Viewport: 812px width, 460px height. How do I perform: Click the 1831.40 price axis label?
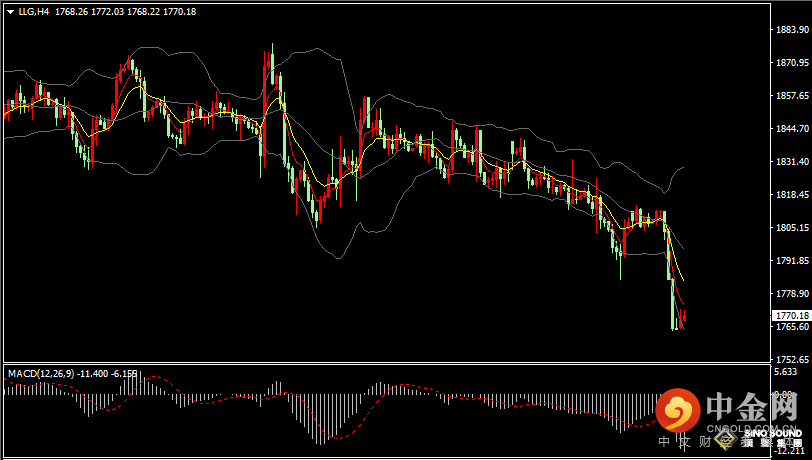(792, 162)
